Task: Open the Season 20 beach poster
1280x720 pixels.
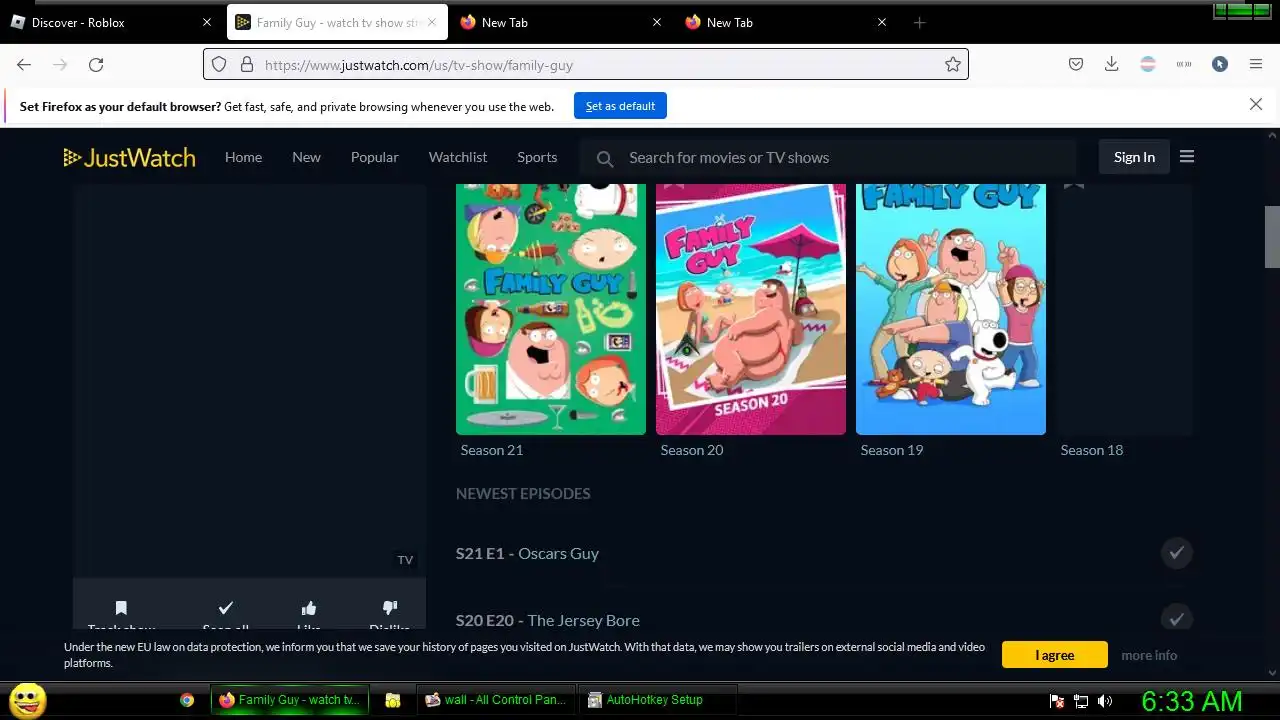Action: point(751,309)
